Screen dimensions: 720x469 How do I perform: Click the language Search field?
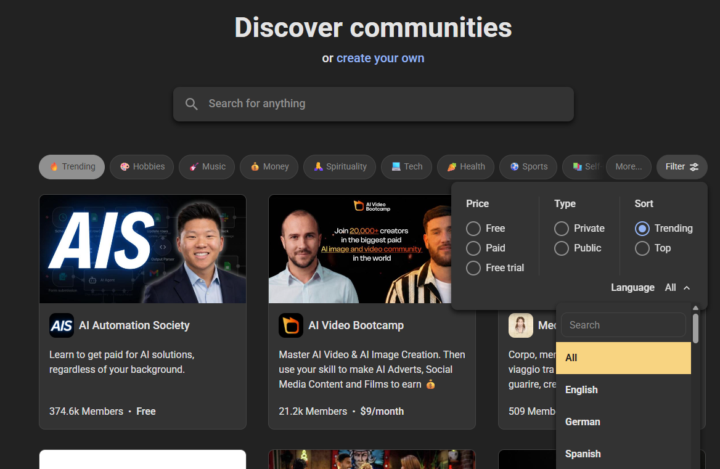623,325
